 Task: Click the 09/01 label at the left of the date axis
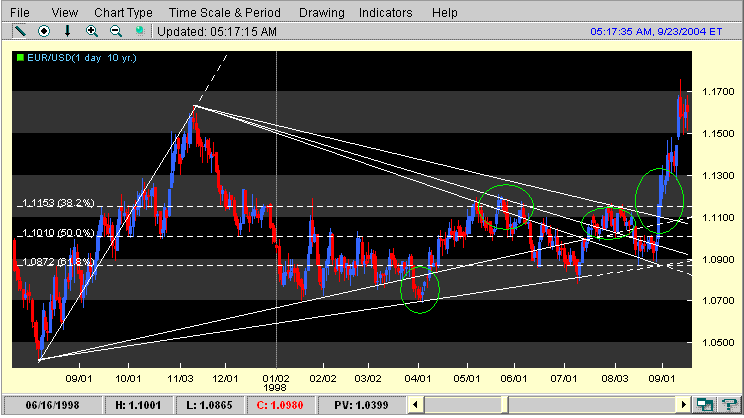79,379
